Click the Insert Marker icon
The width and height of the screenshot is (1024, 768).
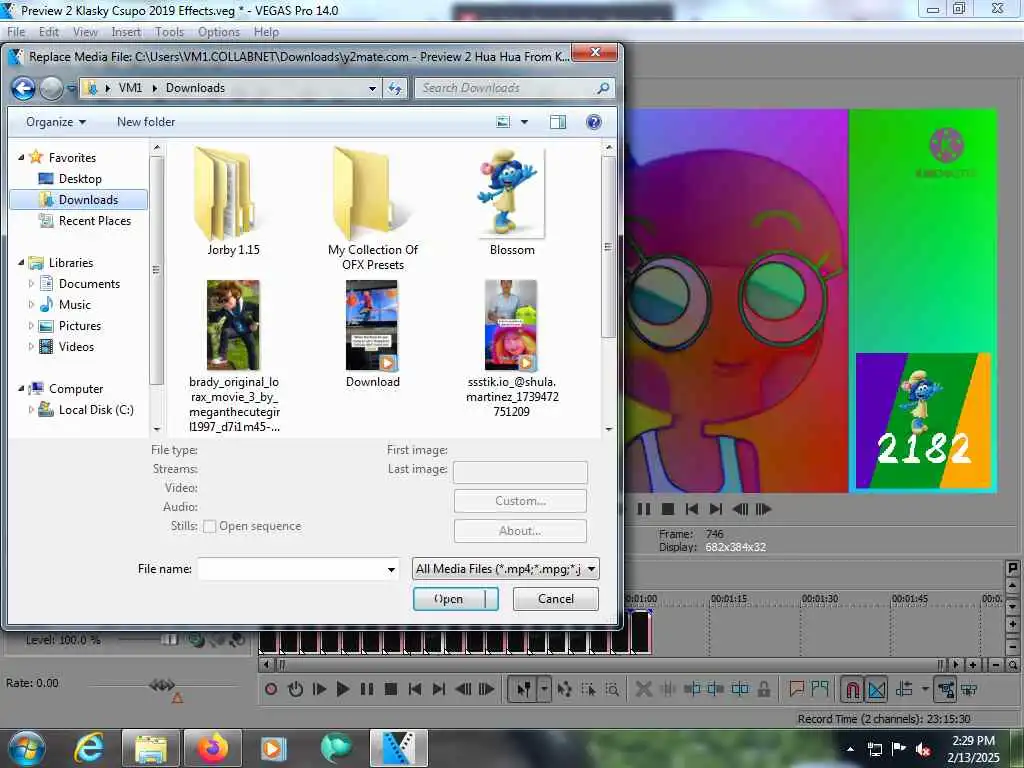point(796,689)
